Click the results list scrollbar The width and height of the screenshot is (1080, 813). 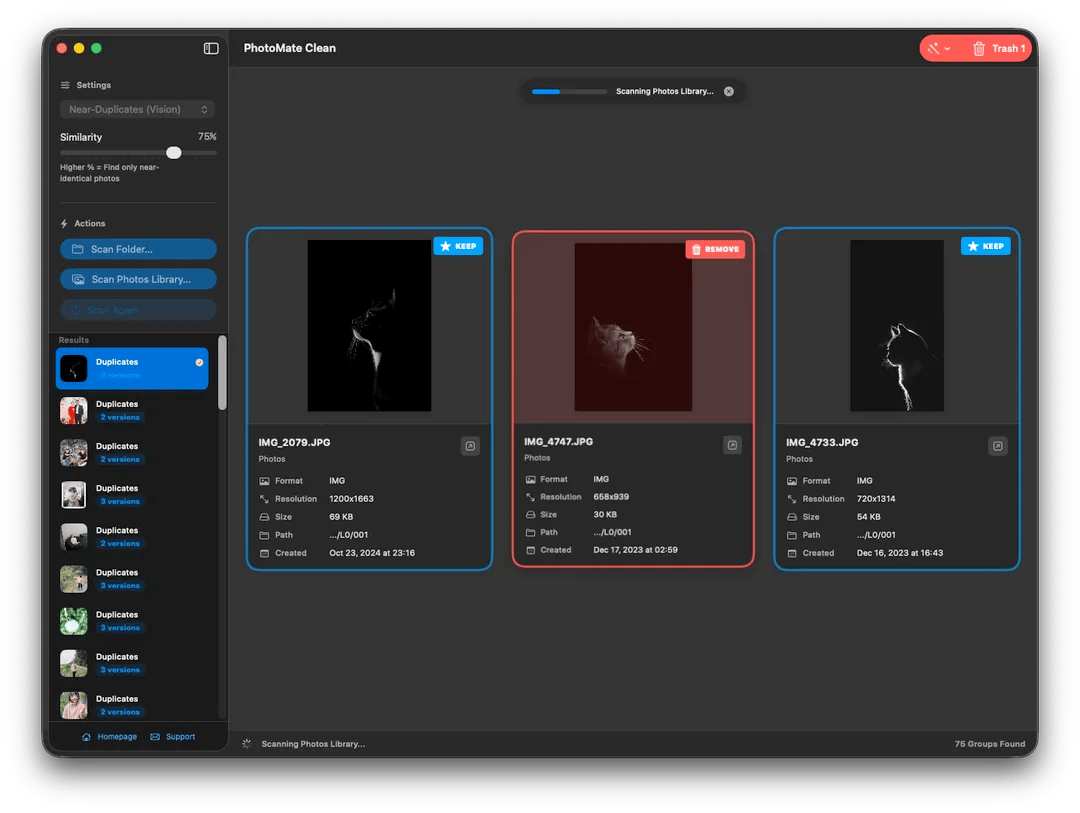tap(222, 372)
